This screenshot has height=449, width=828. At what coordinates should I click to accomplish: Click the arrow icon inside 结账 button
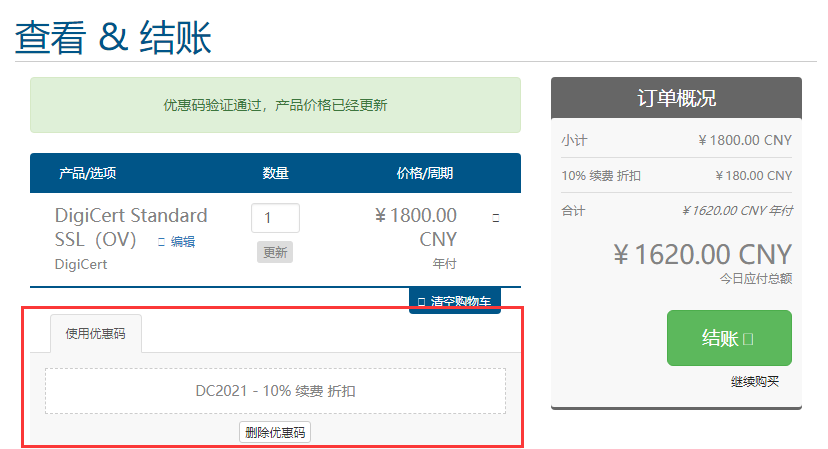748,339
